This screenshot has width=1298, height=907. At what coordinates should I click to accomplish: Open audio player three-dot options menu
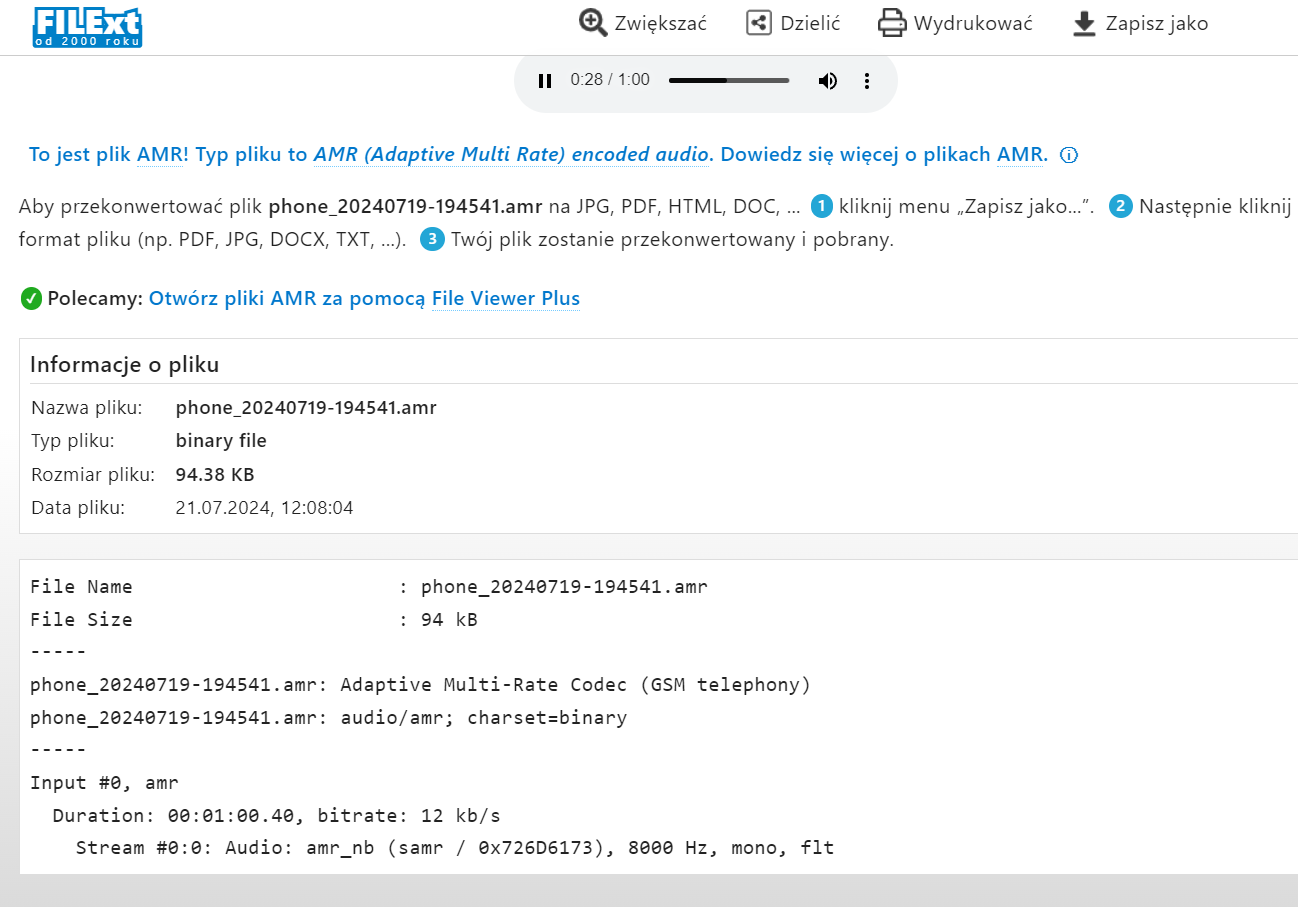867,81
